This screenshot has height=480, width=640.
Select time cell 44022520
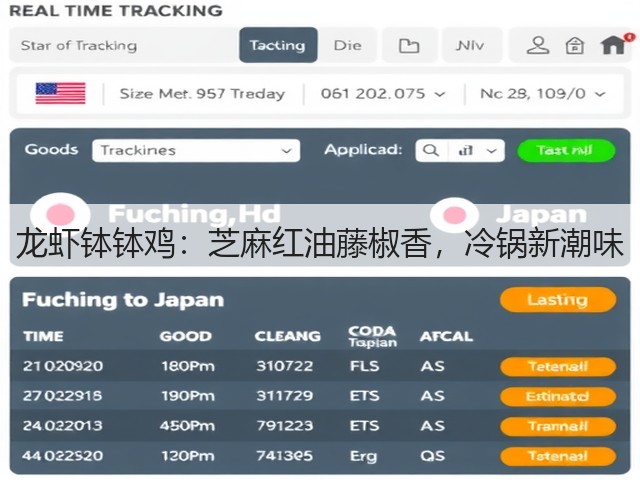(63, 456)
